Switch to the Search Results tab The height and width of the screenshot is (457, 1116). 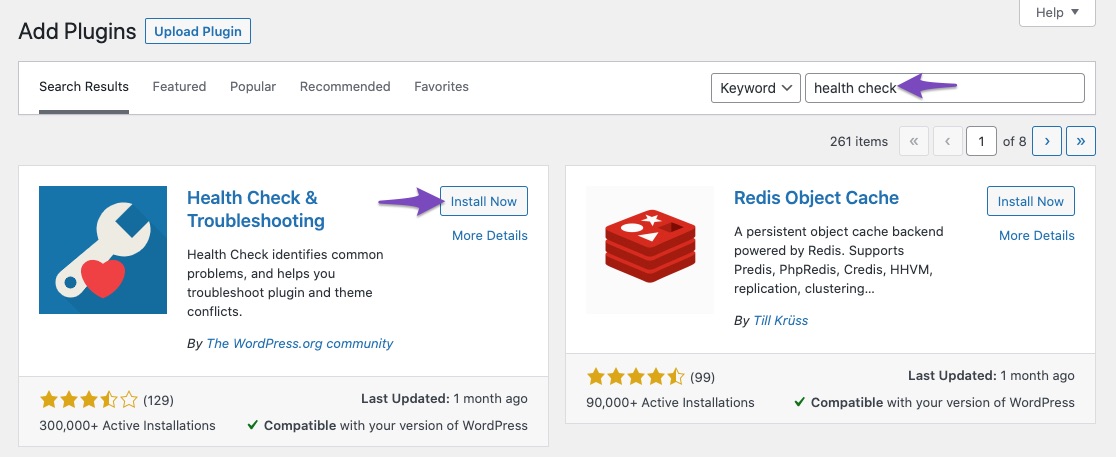click(84, 87)
